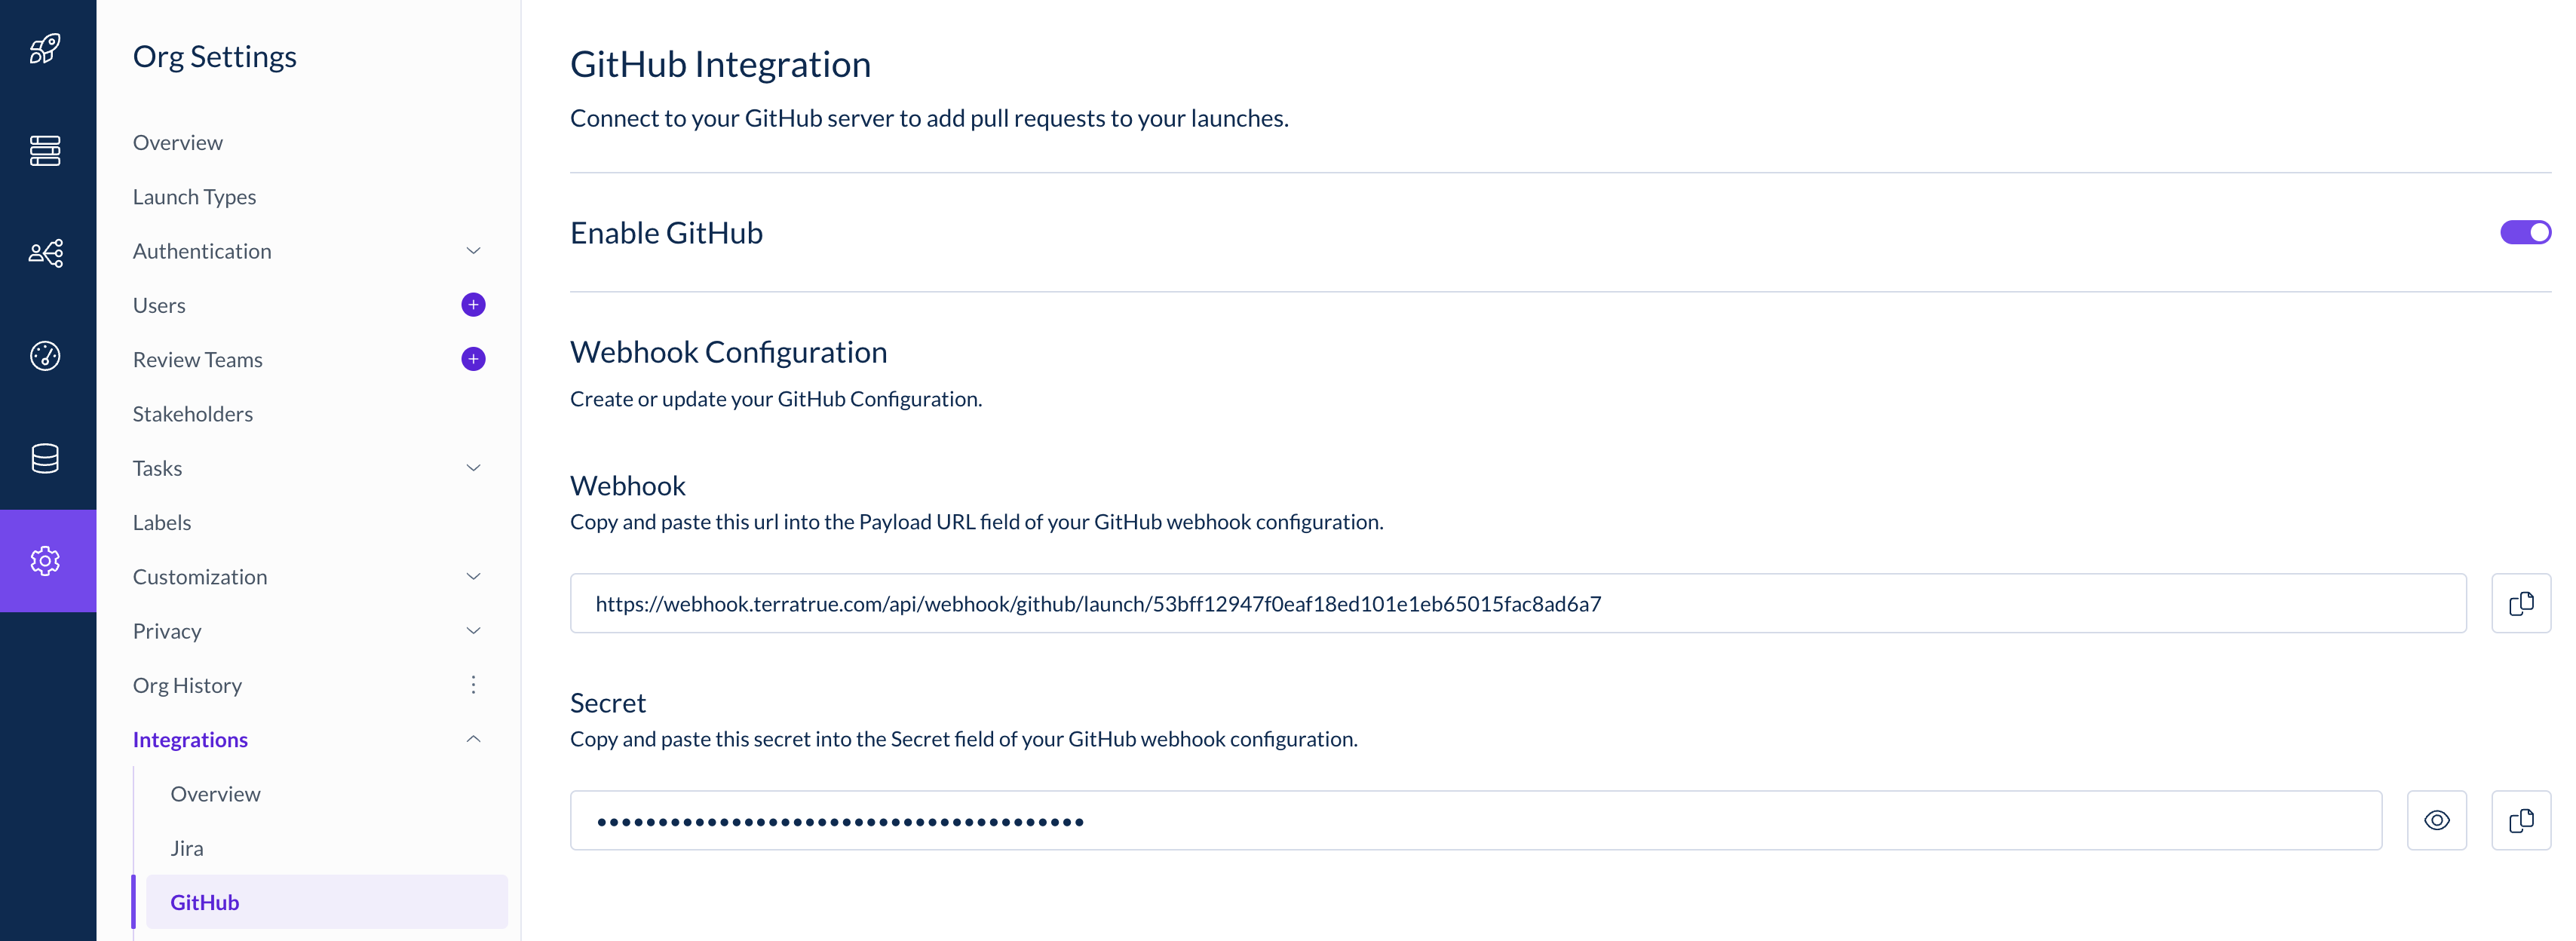The image size is (2576, 941).
Task: Click the webhook URL text field
Action: click(1518, 603)
